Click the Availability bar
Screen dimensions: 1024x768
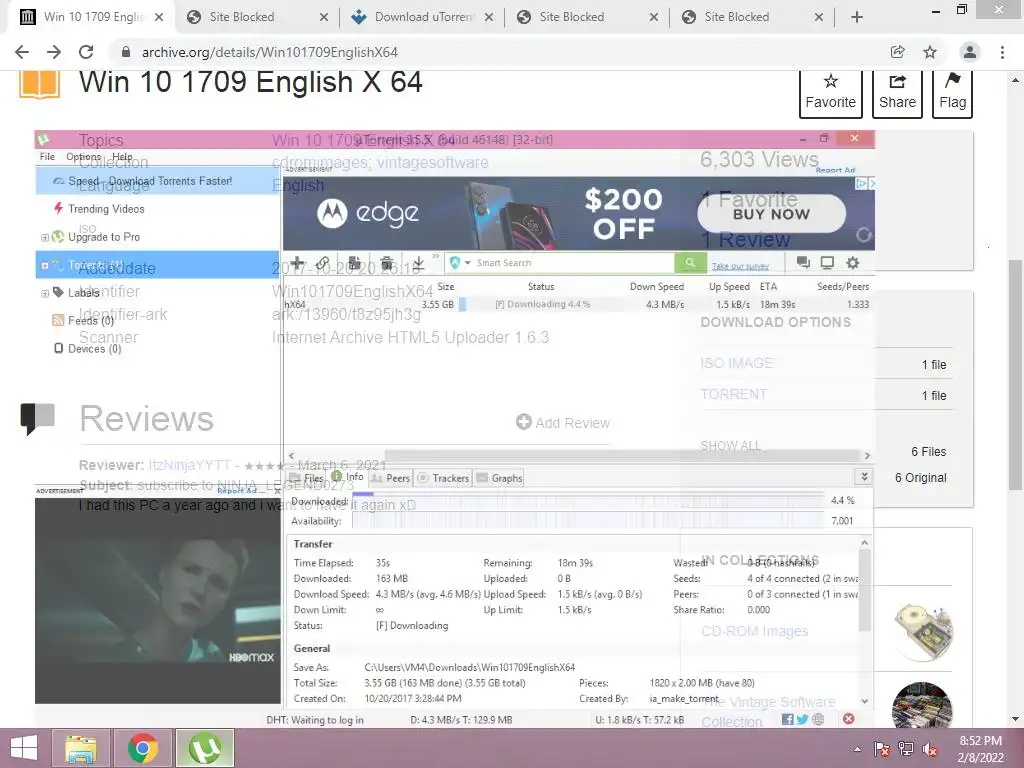(587, 521)
